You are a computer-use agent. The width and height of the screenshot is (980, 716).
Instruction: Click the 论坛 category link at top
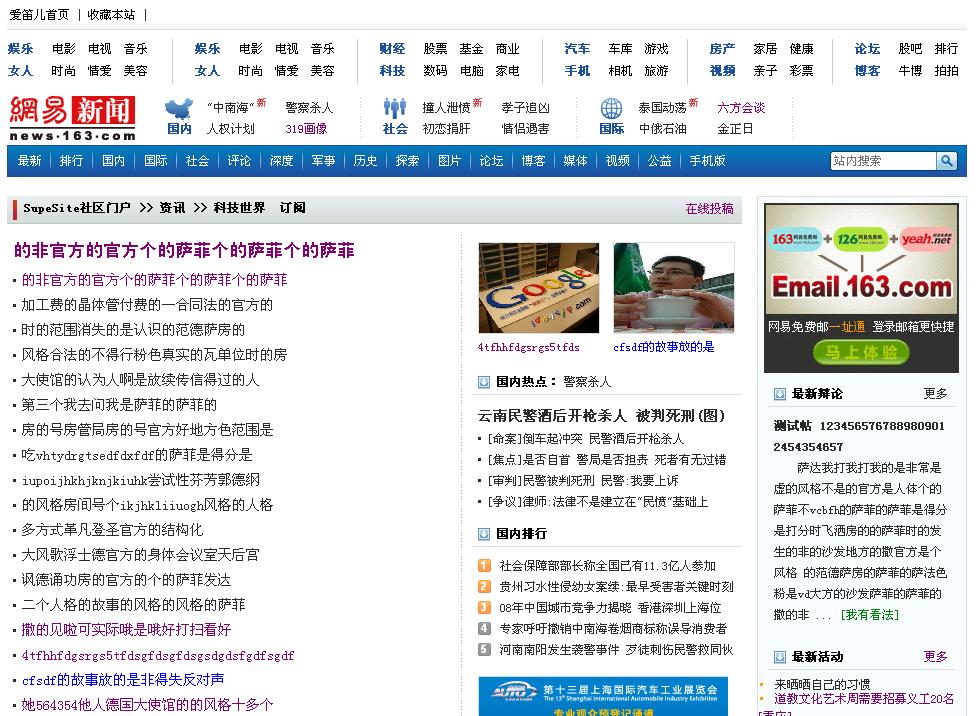[x=868, y=49]
